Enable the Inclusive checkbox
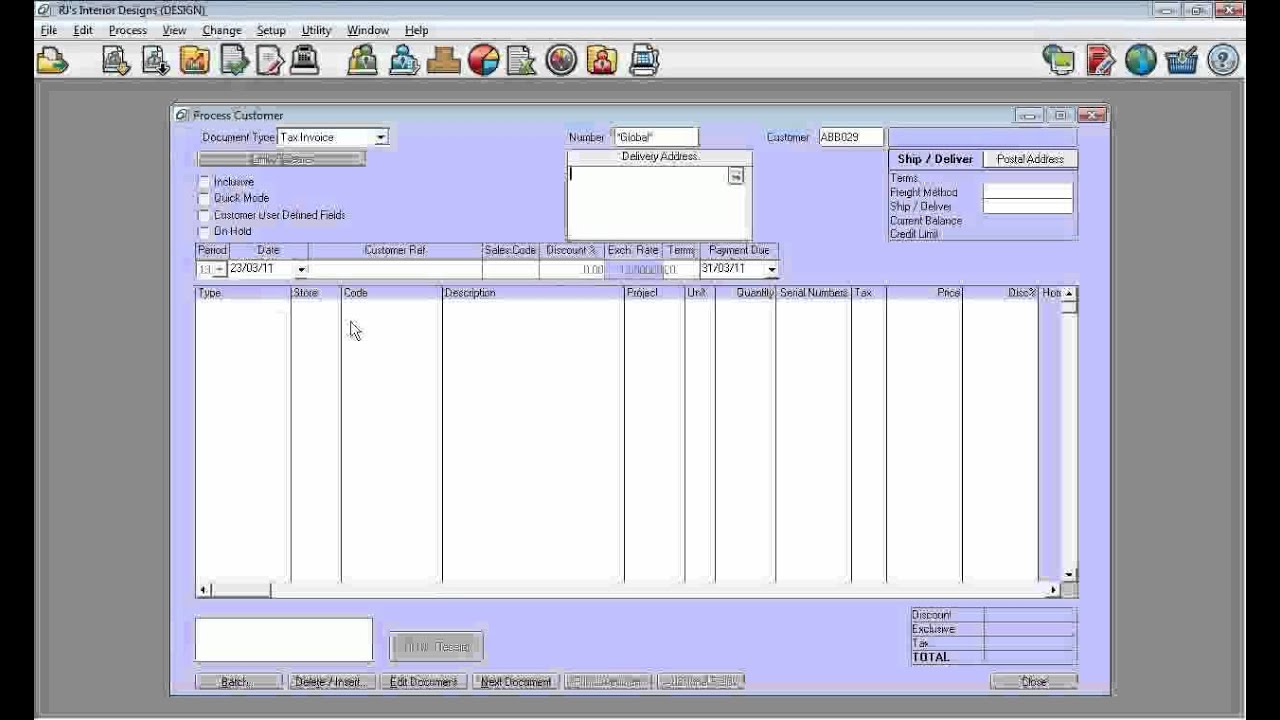 point(205,182)
